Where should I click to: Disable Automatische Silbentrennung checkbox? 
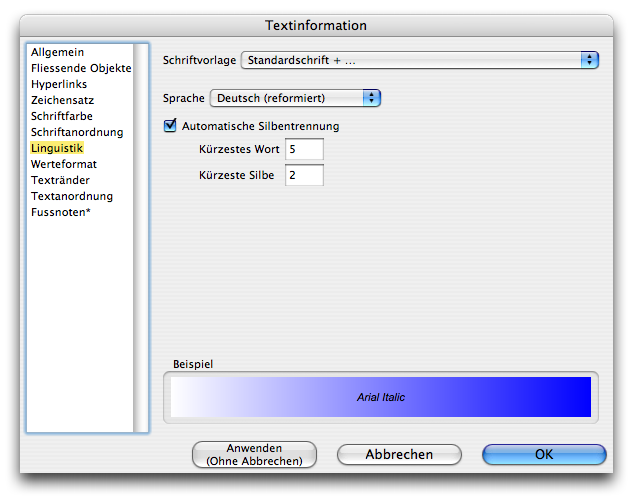pyautogui.click(x=170, y=126)
